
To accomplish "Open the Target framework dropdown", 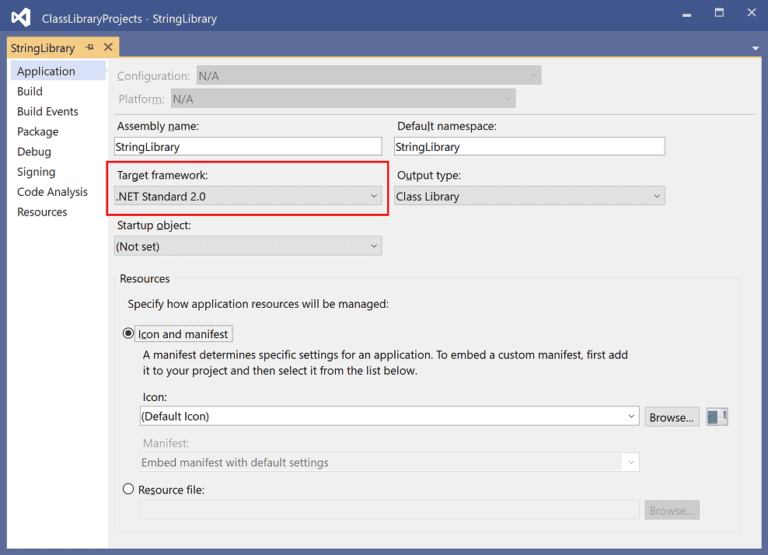I will (247, 197).
